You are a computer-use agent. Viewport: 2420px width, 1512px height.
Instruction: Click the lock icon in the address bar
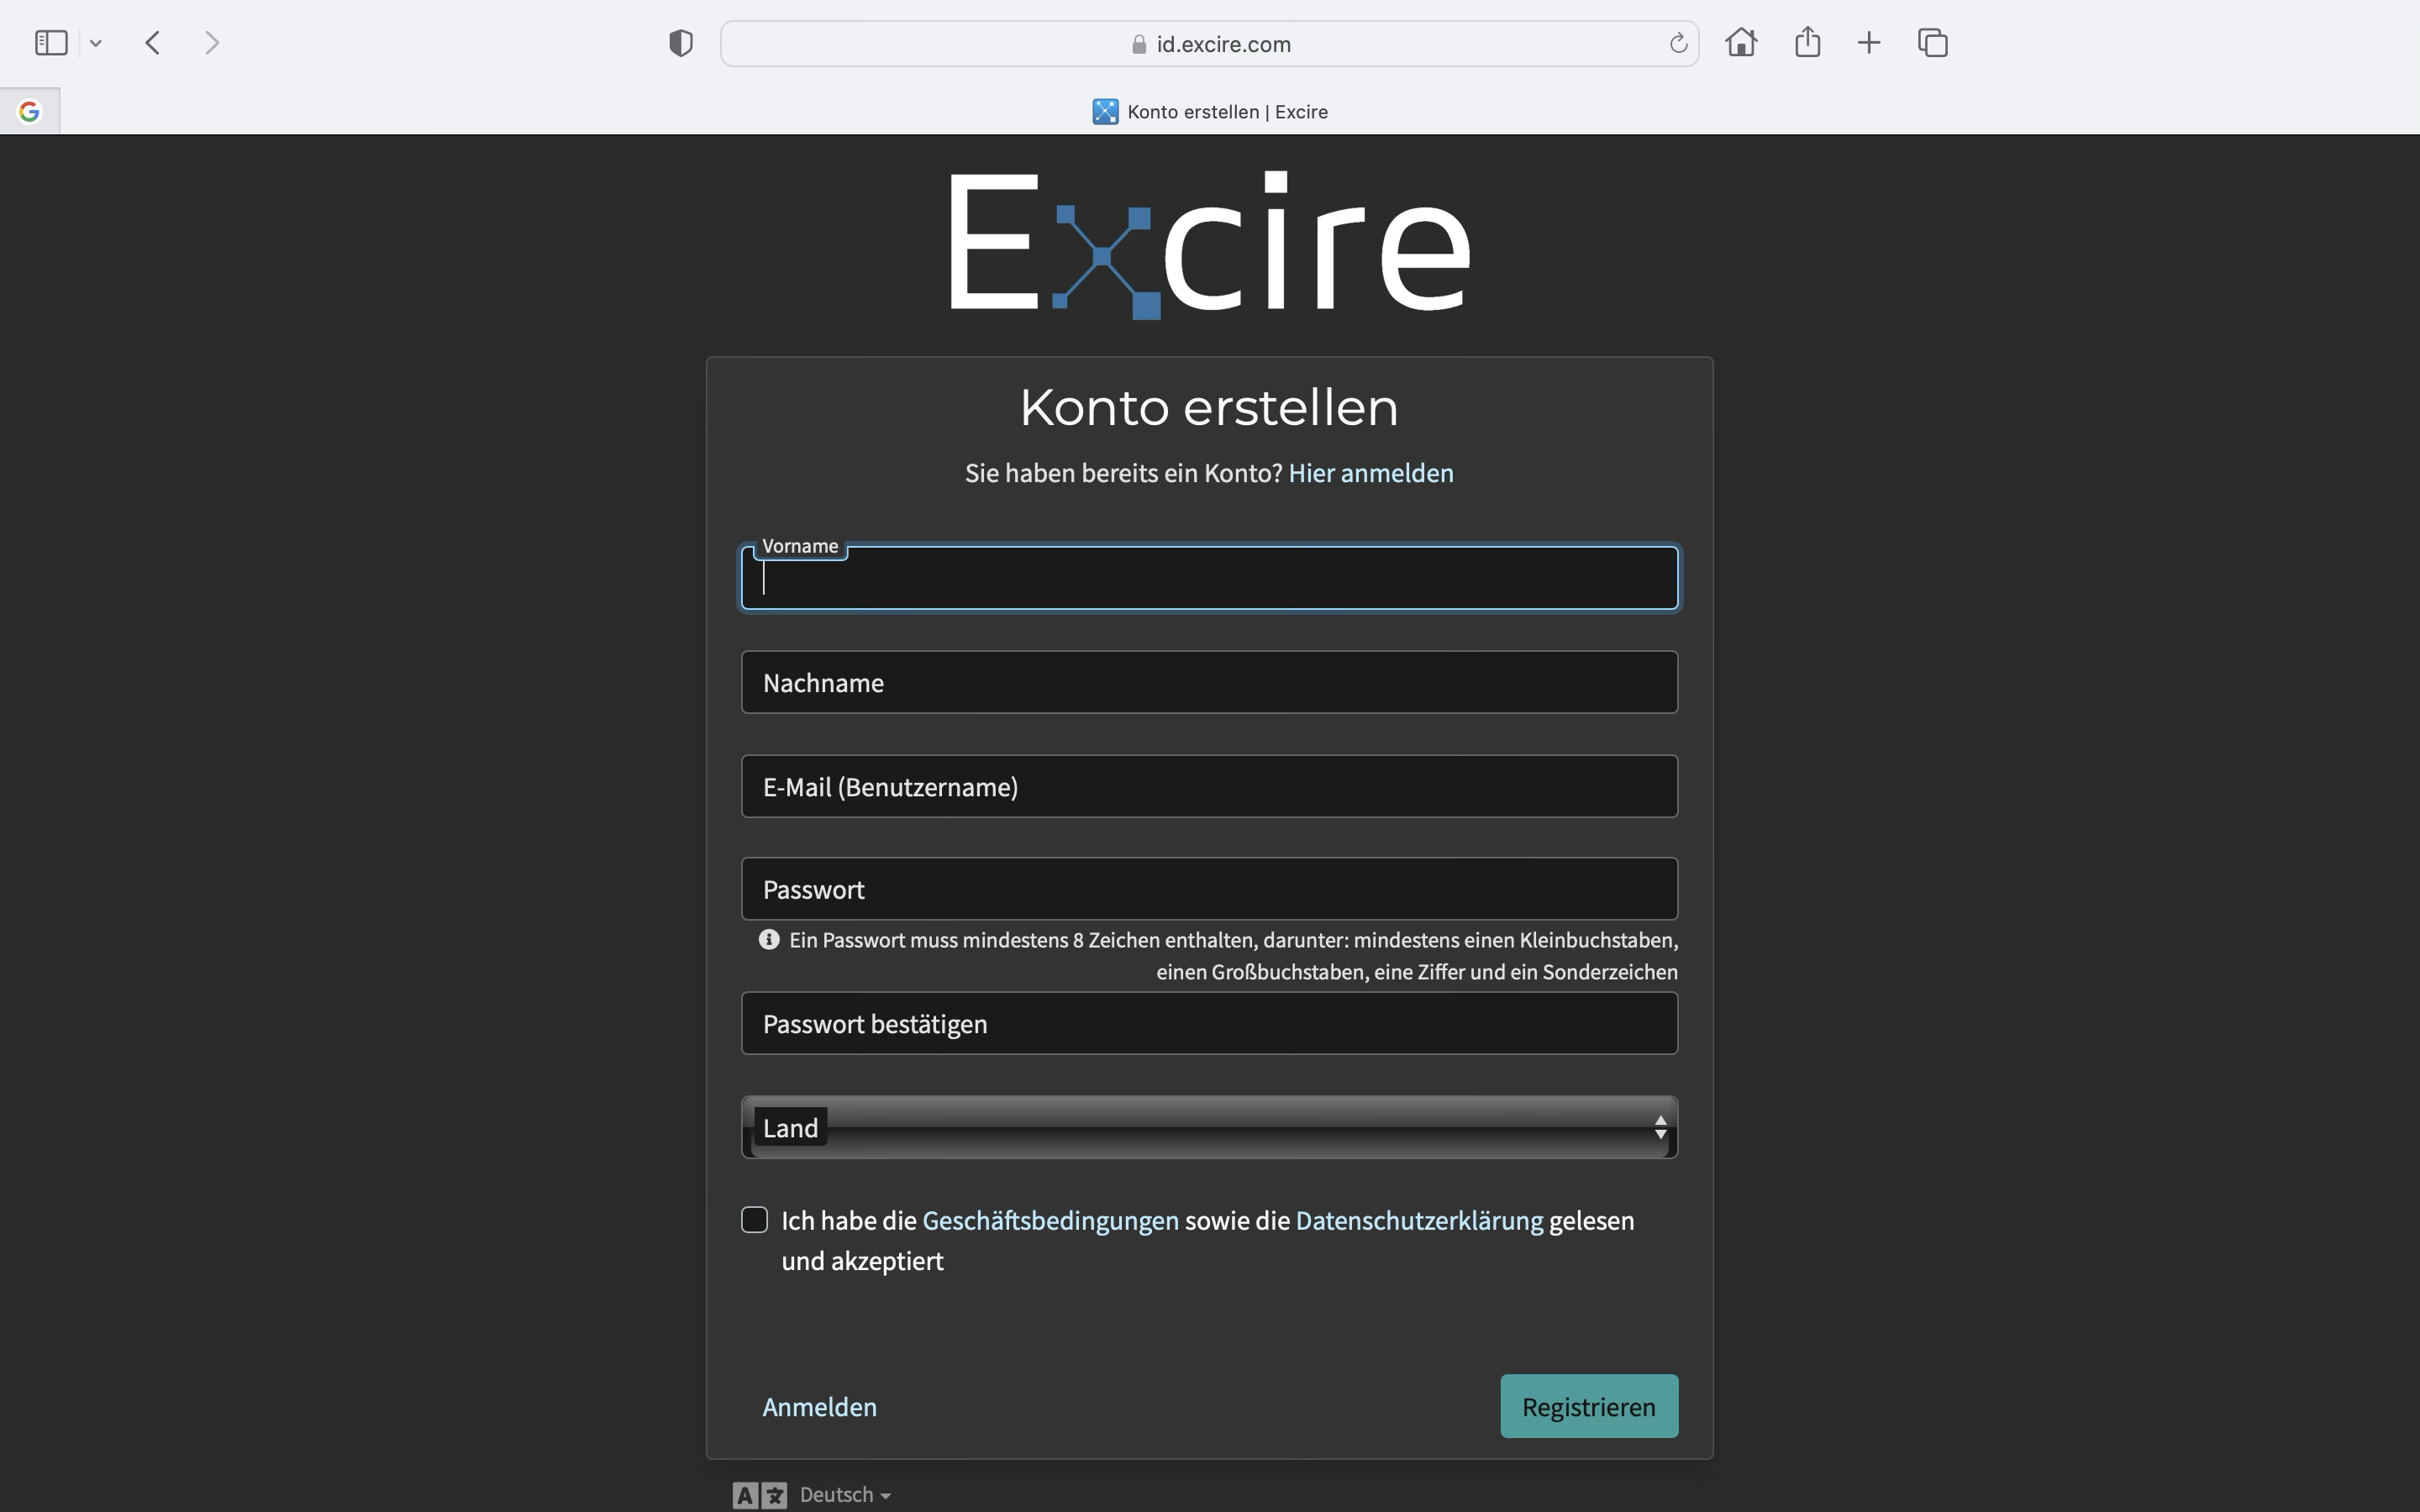pos(1138,44)
